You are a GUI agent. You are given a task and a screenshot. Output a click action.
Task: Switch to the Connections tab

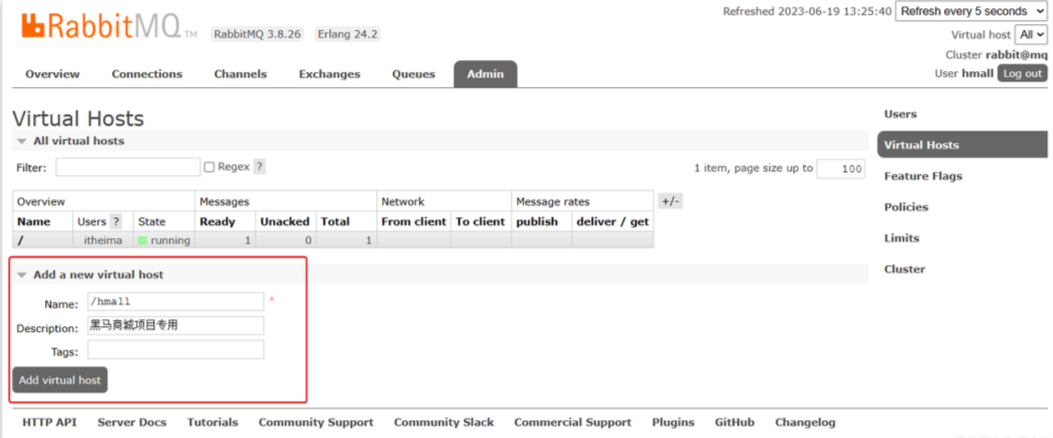147,74
